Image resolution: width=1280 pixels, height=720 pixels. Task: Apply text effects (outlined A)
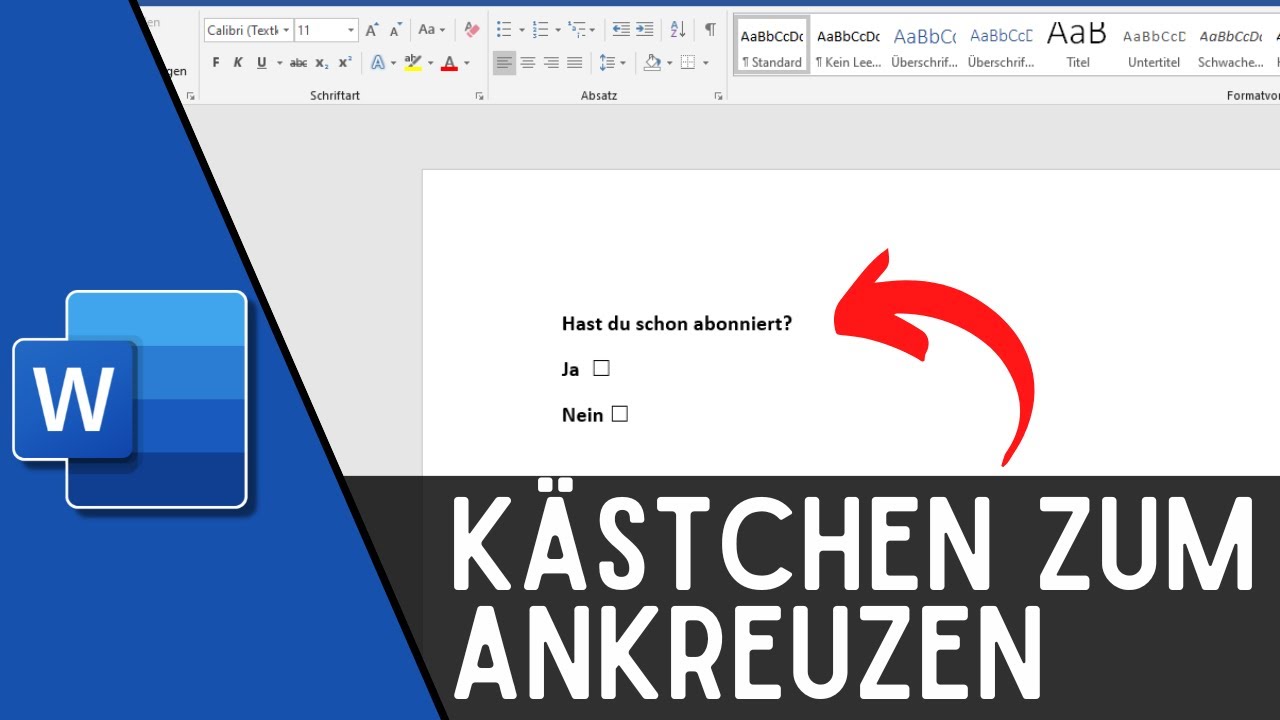tap(379, 63)
